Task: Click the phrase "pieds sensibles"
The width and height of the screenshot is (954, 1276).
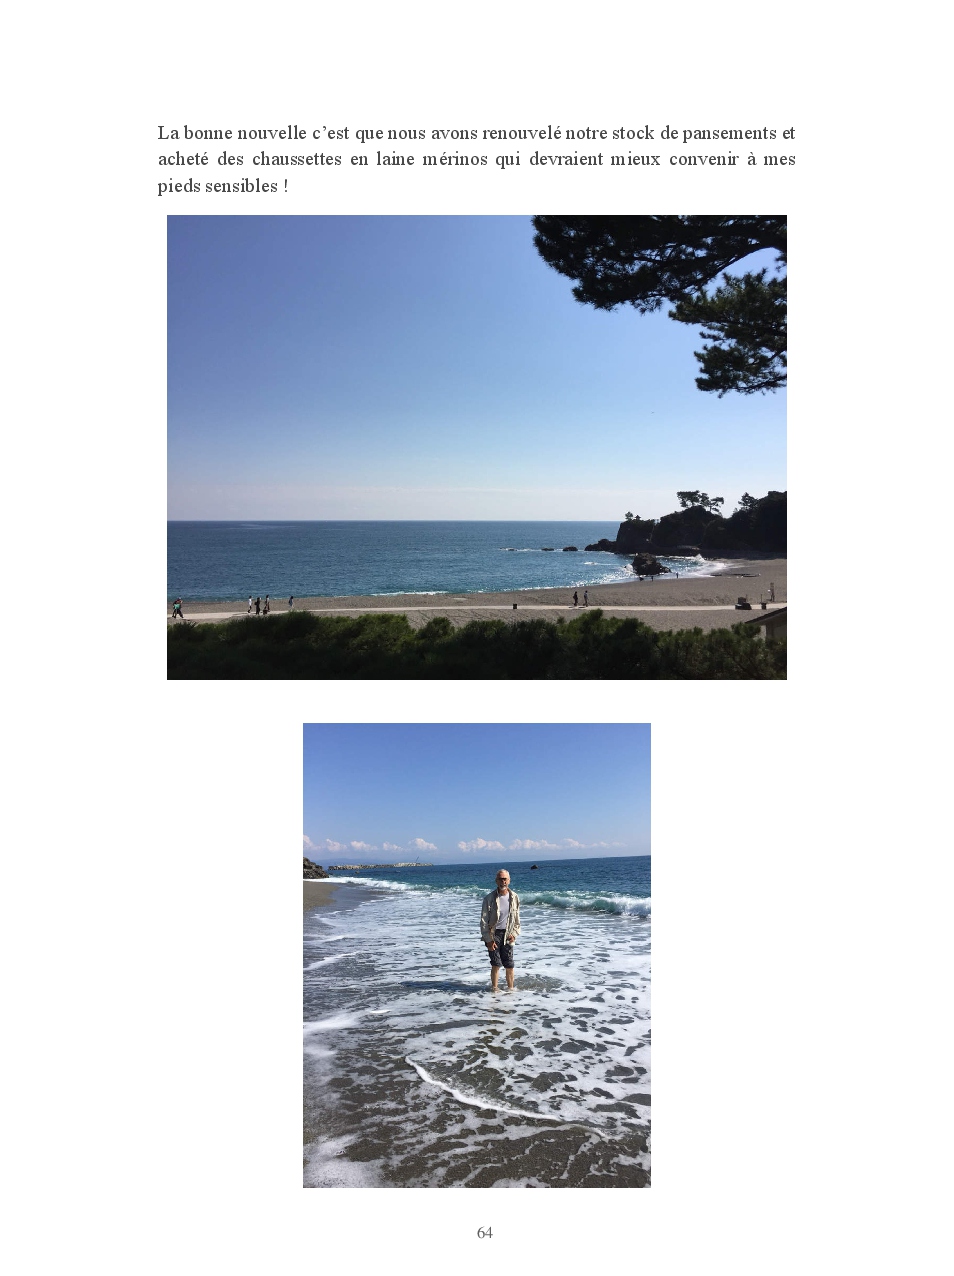Action: tap(218, 186)
